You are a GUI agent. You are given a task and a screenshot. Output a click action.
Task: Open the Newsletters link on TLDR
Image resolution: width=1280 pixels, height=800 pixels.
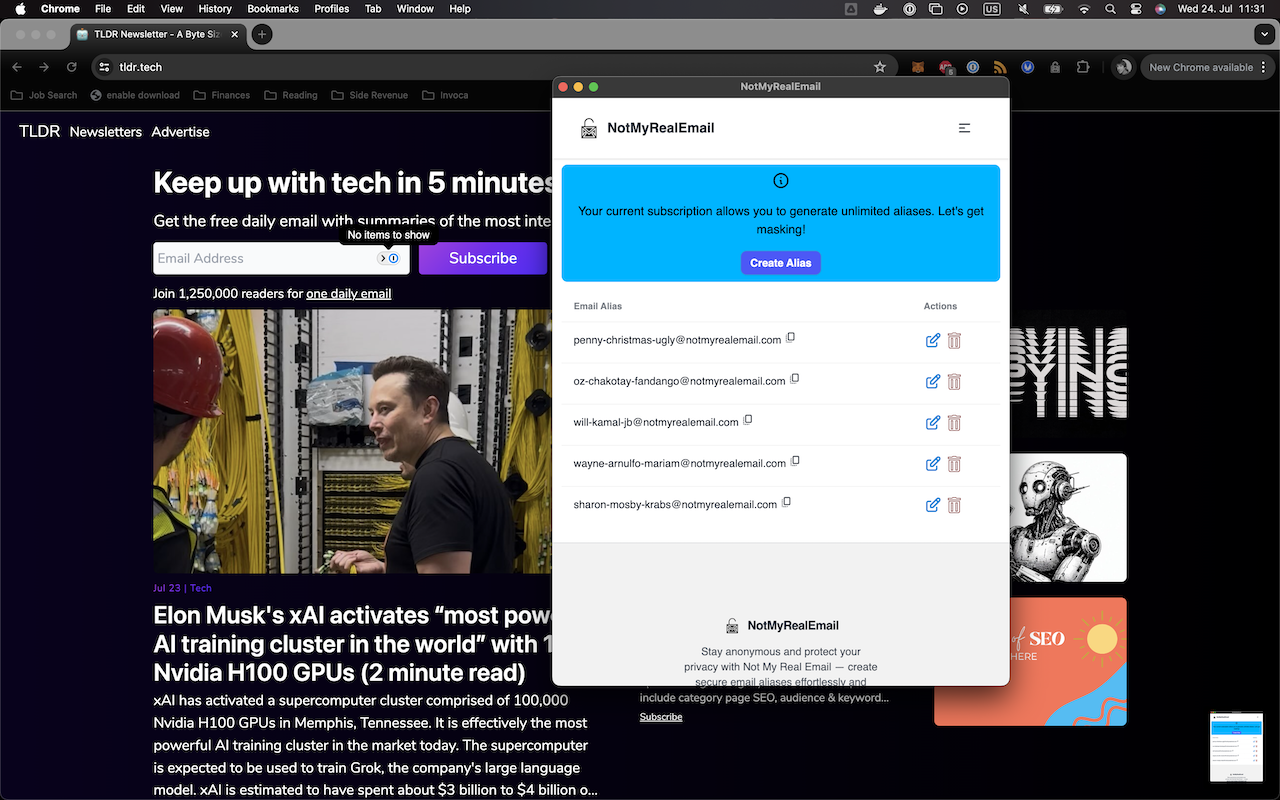(106, 131)
